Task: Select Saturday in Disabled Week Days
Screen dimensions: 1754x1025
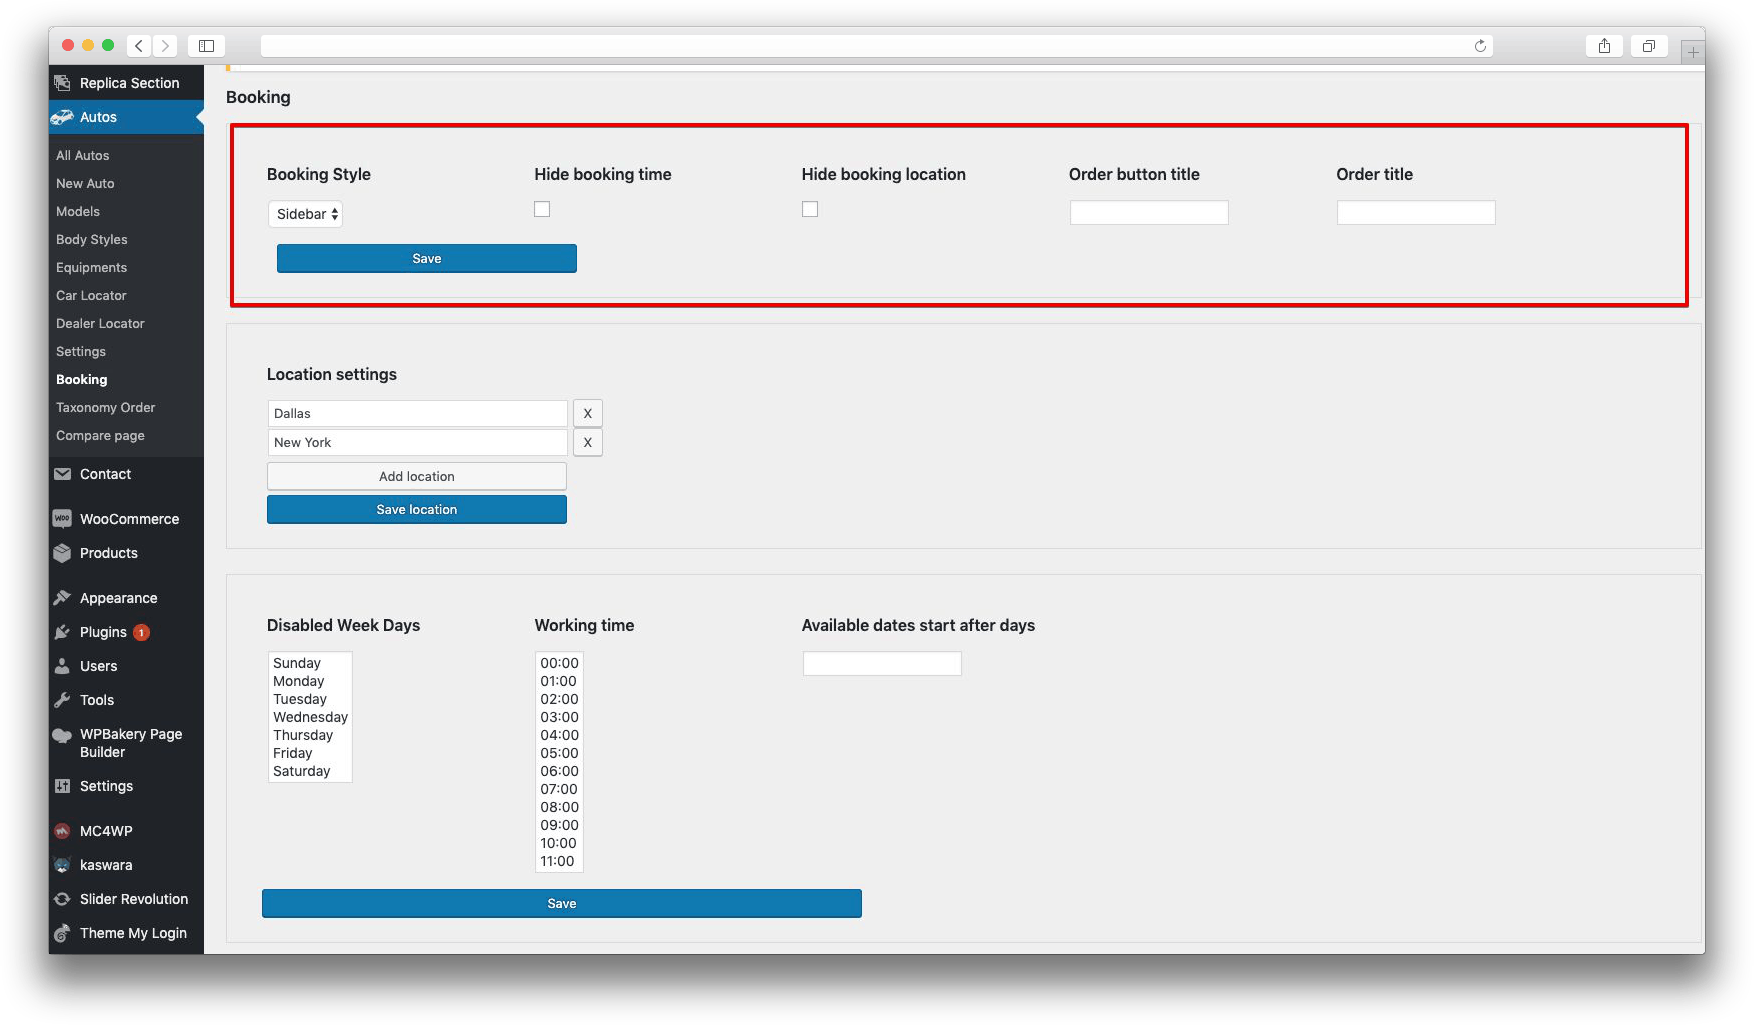Action: [x=310, y=771]
